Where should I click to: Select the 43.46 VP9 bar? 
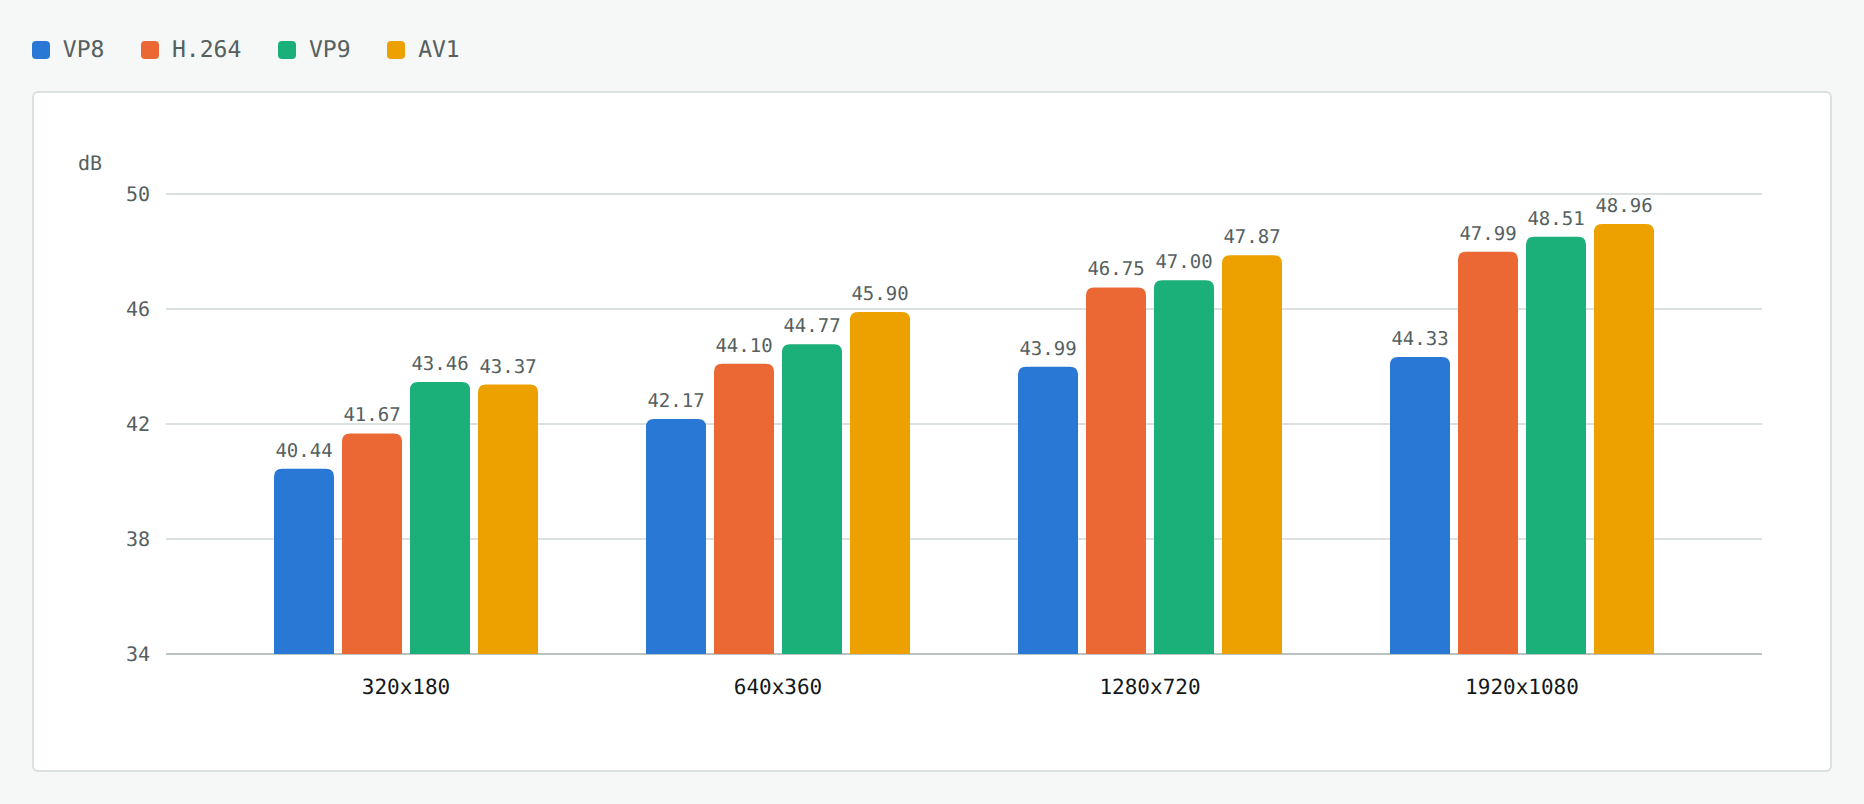(440, 518)
